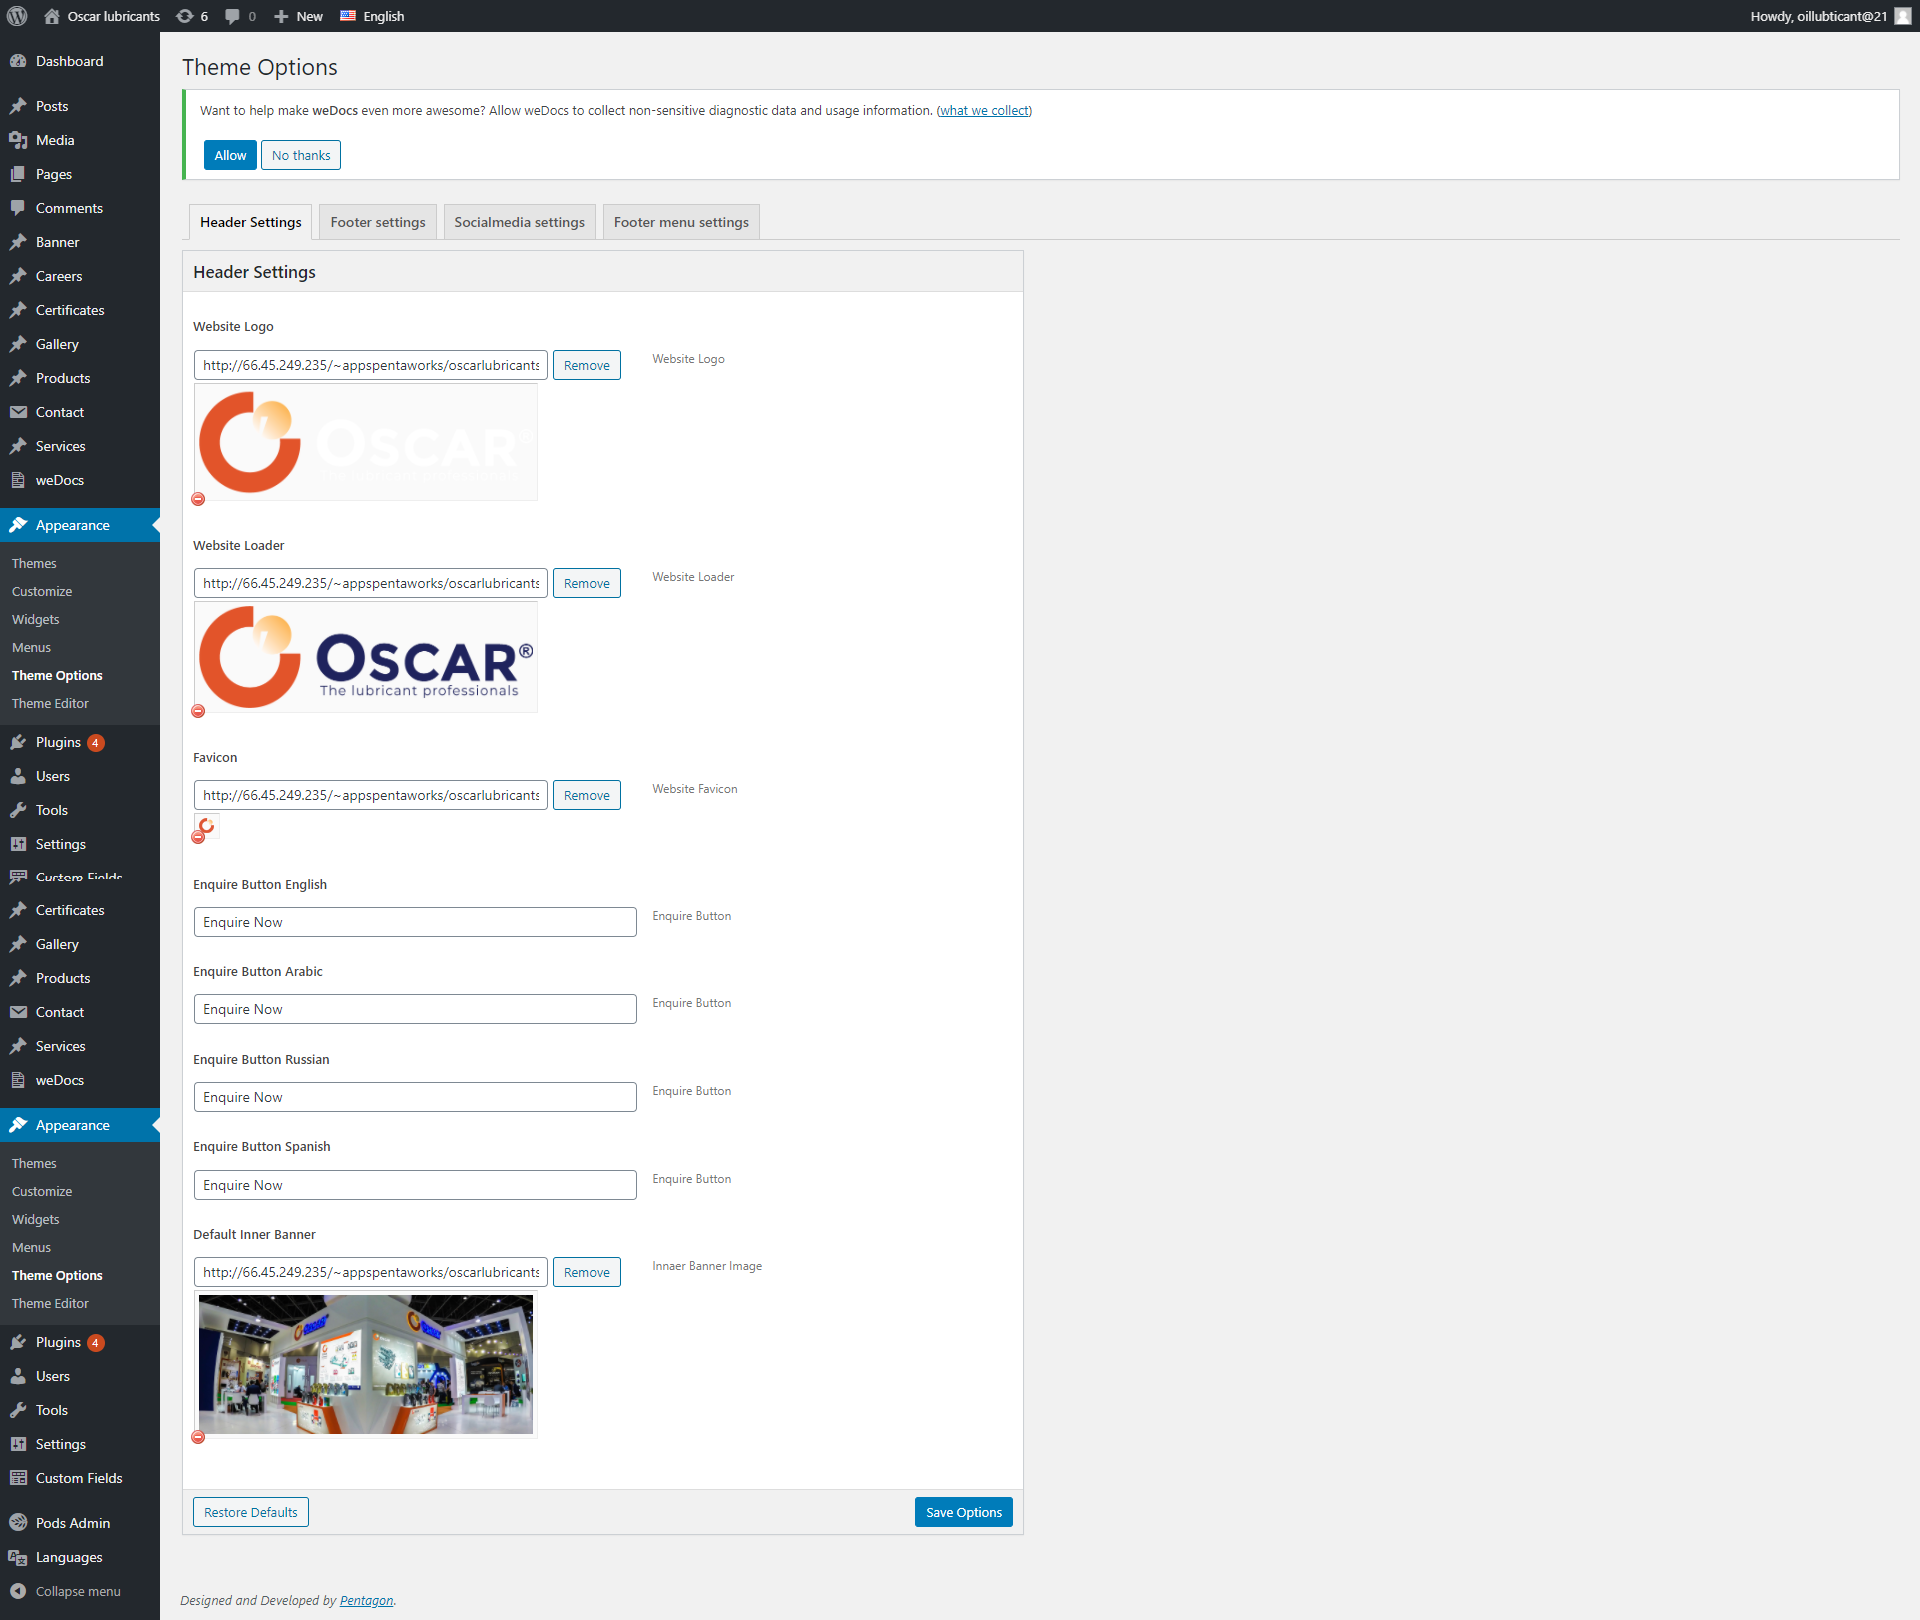
Task: Click Restore Defaults button
Action: coord(251,1512)
